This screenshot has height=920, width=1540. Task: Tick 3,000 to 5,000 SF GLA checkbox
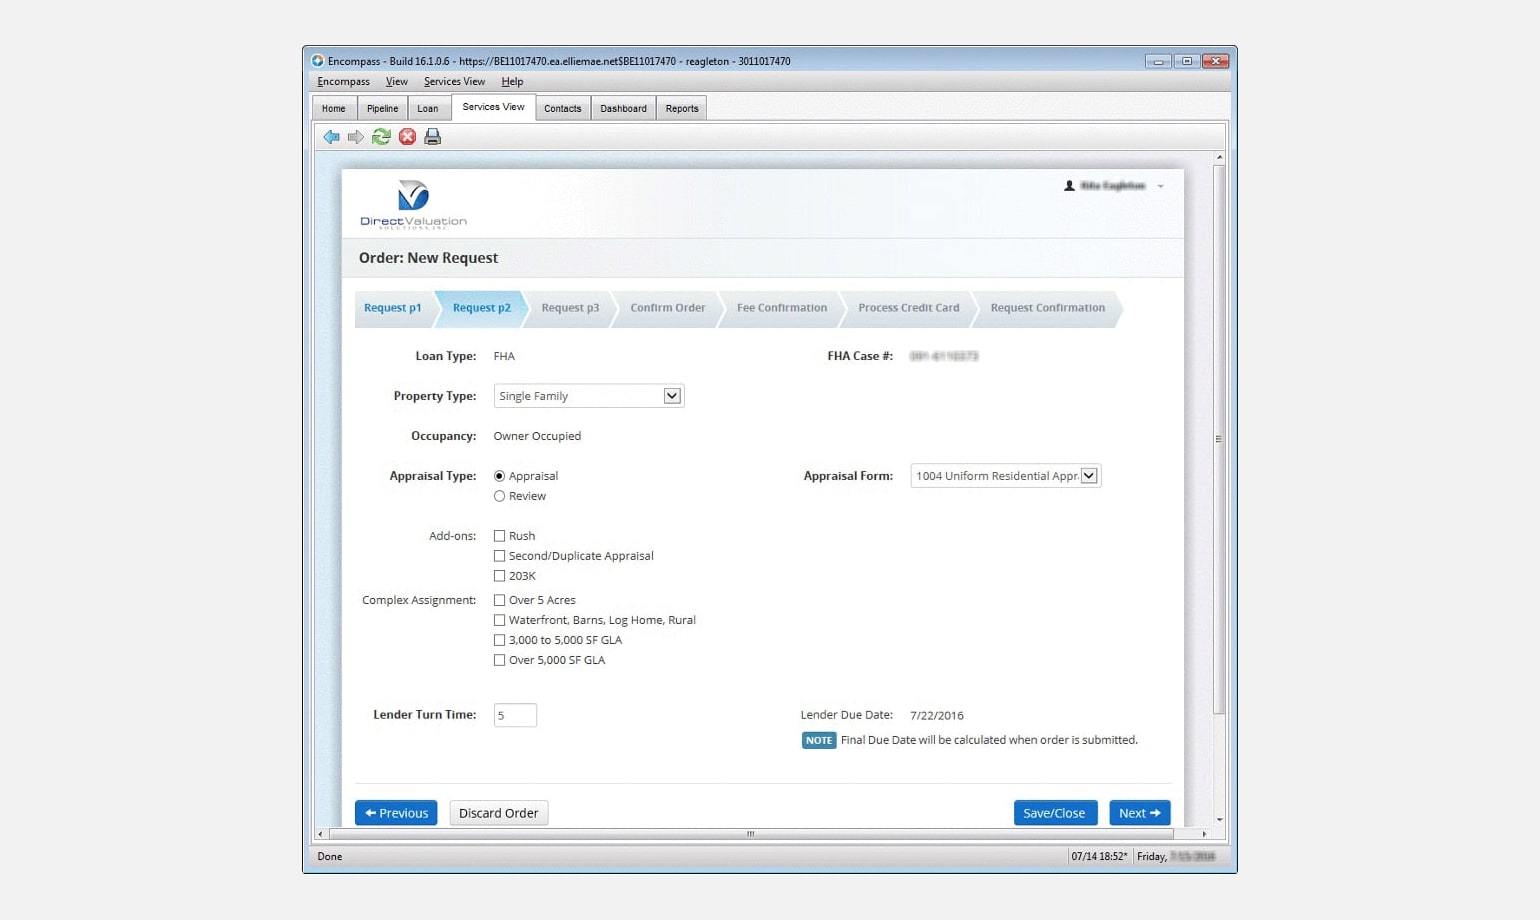pyautogui.click(x=499, y=640)
